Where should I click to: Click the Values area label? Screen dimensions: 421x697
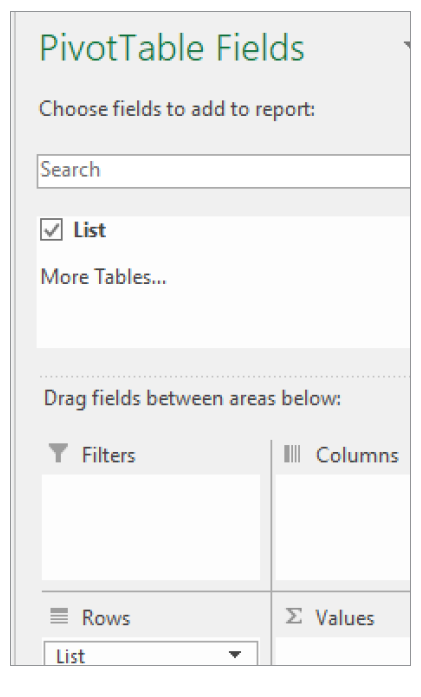tap(345, 617)
